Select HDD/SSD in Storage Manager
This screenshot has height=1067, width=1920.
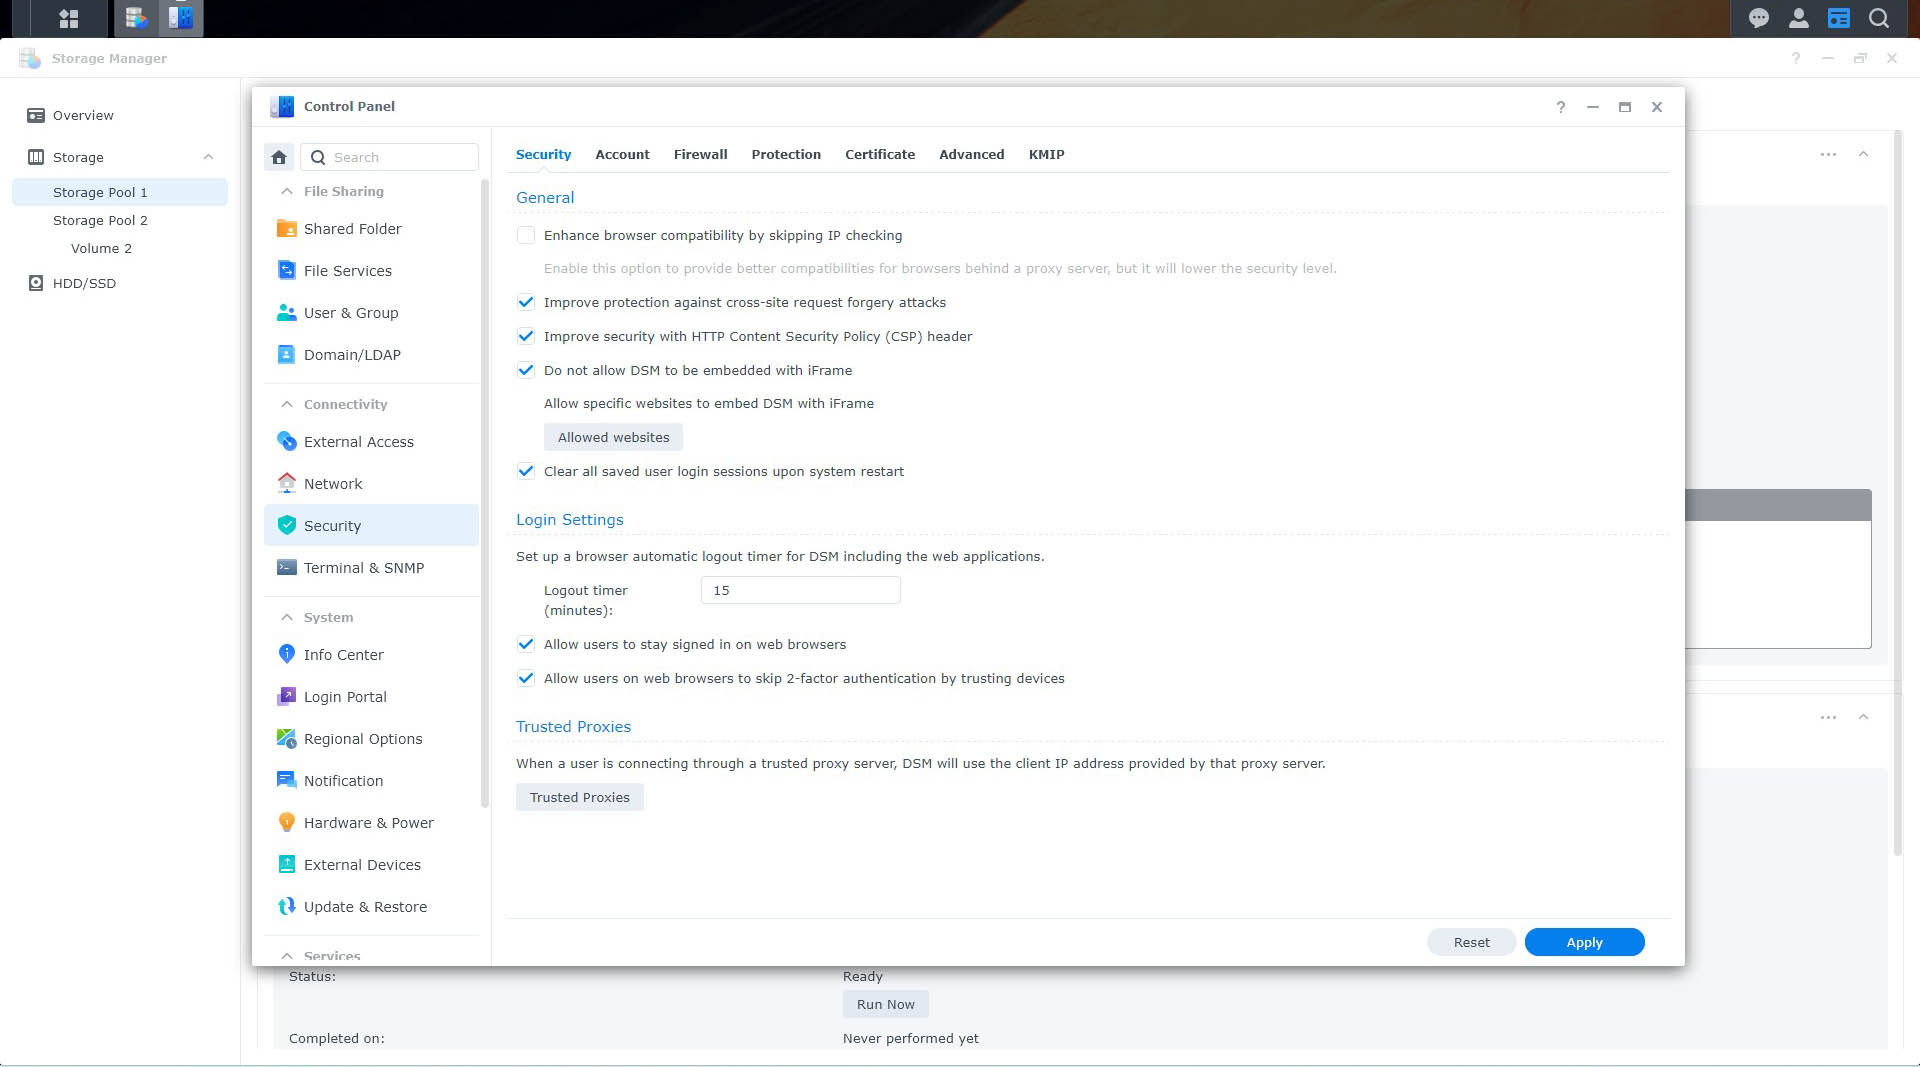120,283
